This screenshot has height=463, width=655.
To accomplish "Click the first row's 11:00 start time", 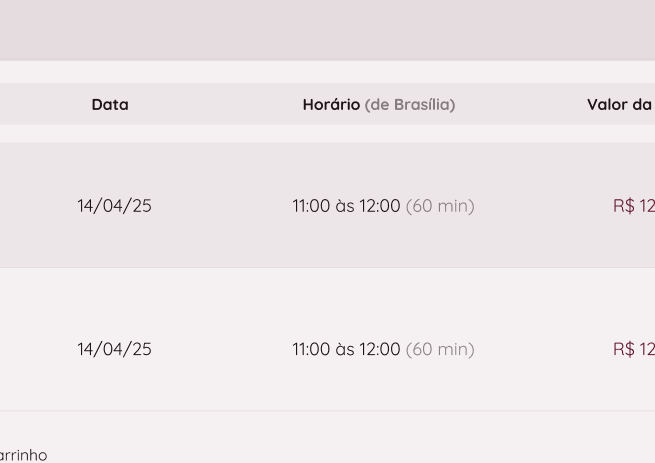I will pos(311,206).
